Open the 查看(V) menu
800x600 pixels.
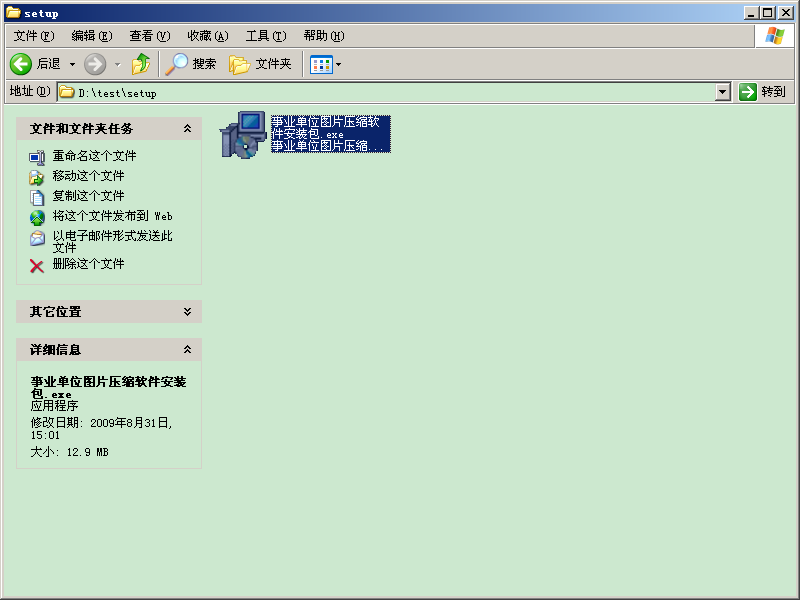pos(149,36)
